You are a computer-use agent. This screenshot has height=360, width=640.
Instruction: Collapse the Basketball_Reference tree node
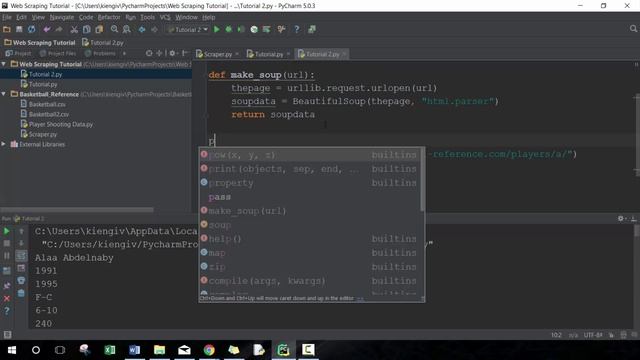coord(4,94)
